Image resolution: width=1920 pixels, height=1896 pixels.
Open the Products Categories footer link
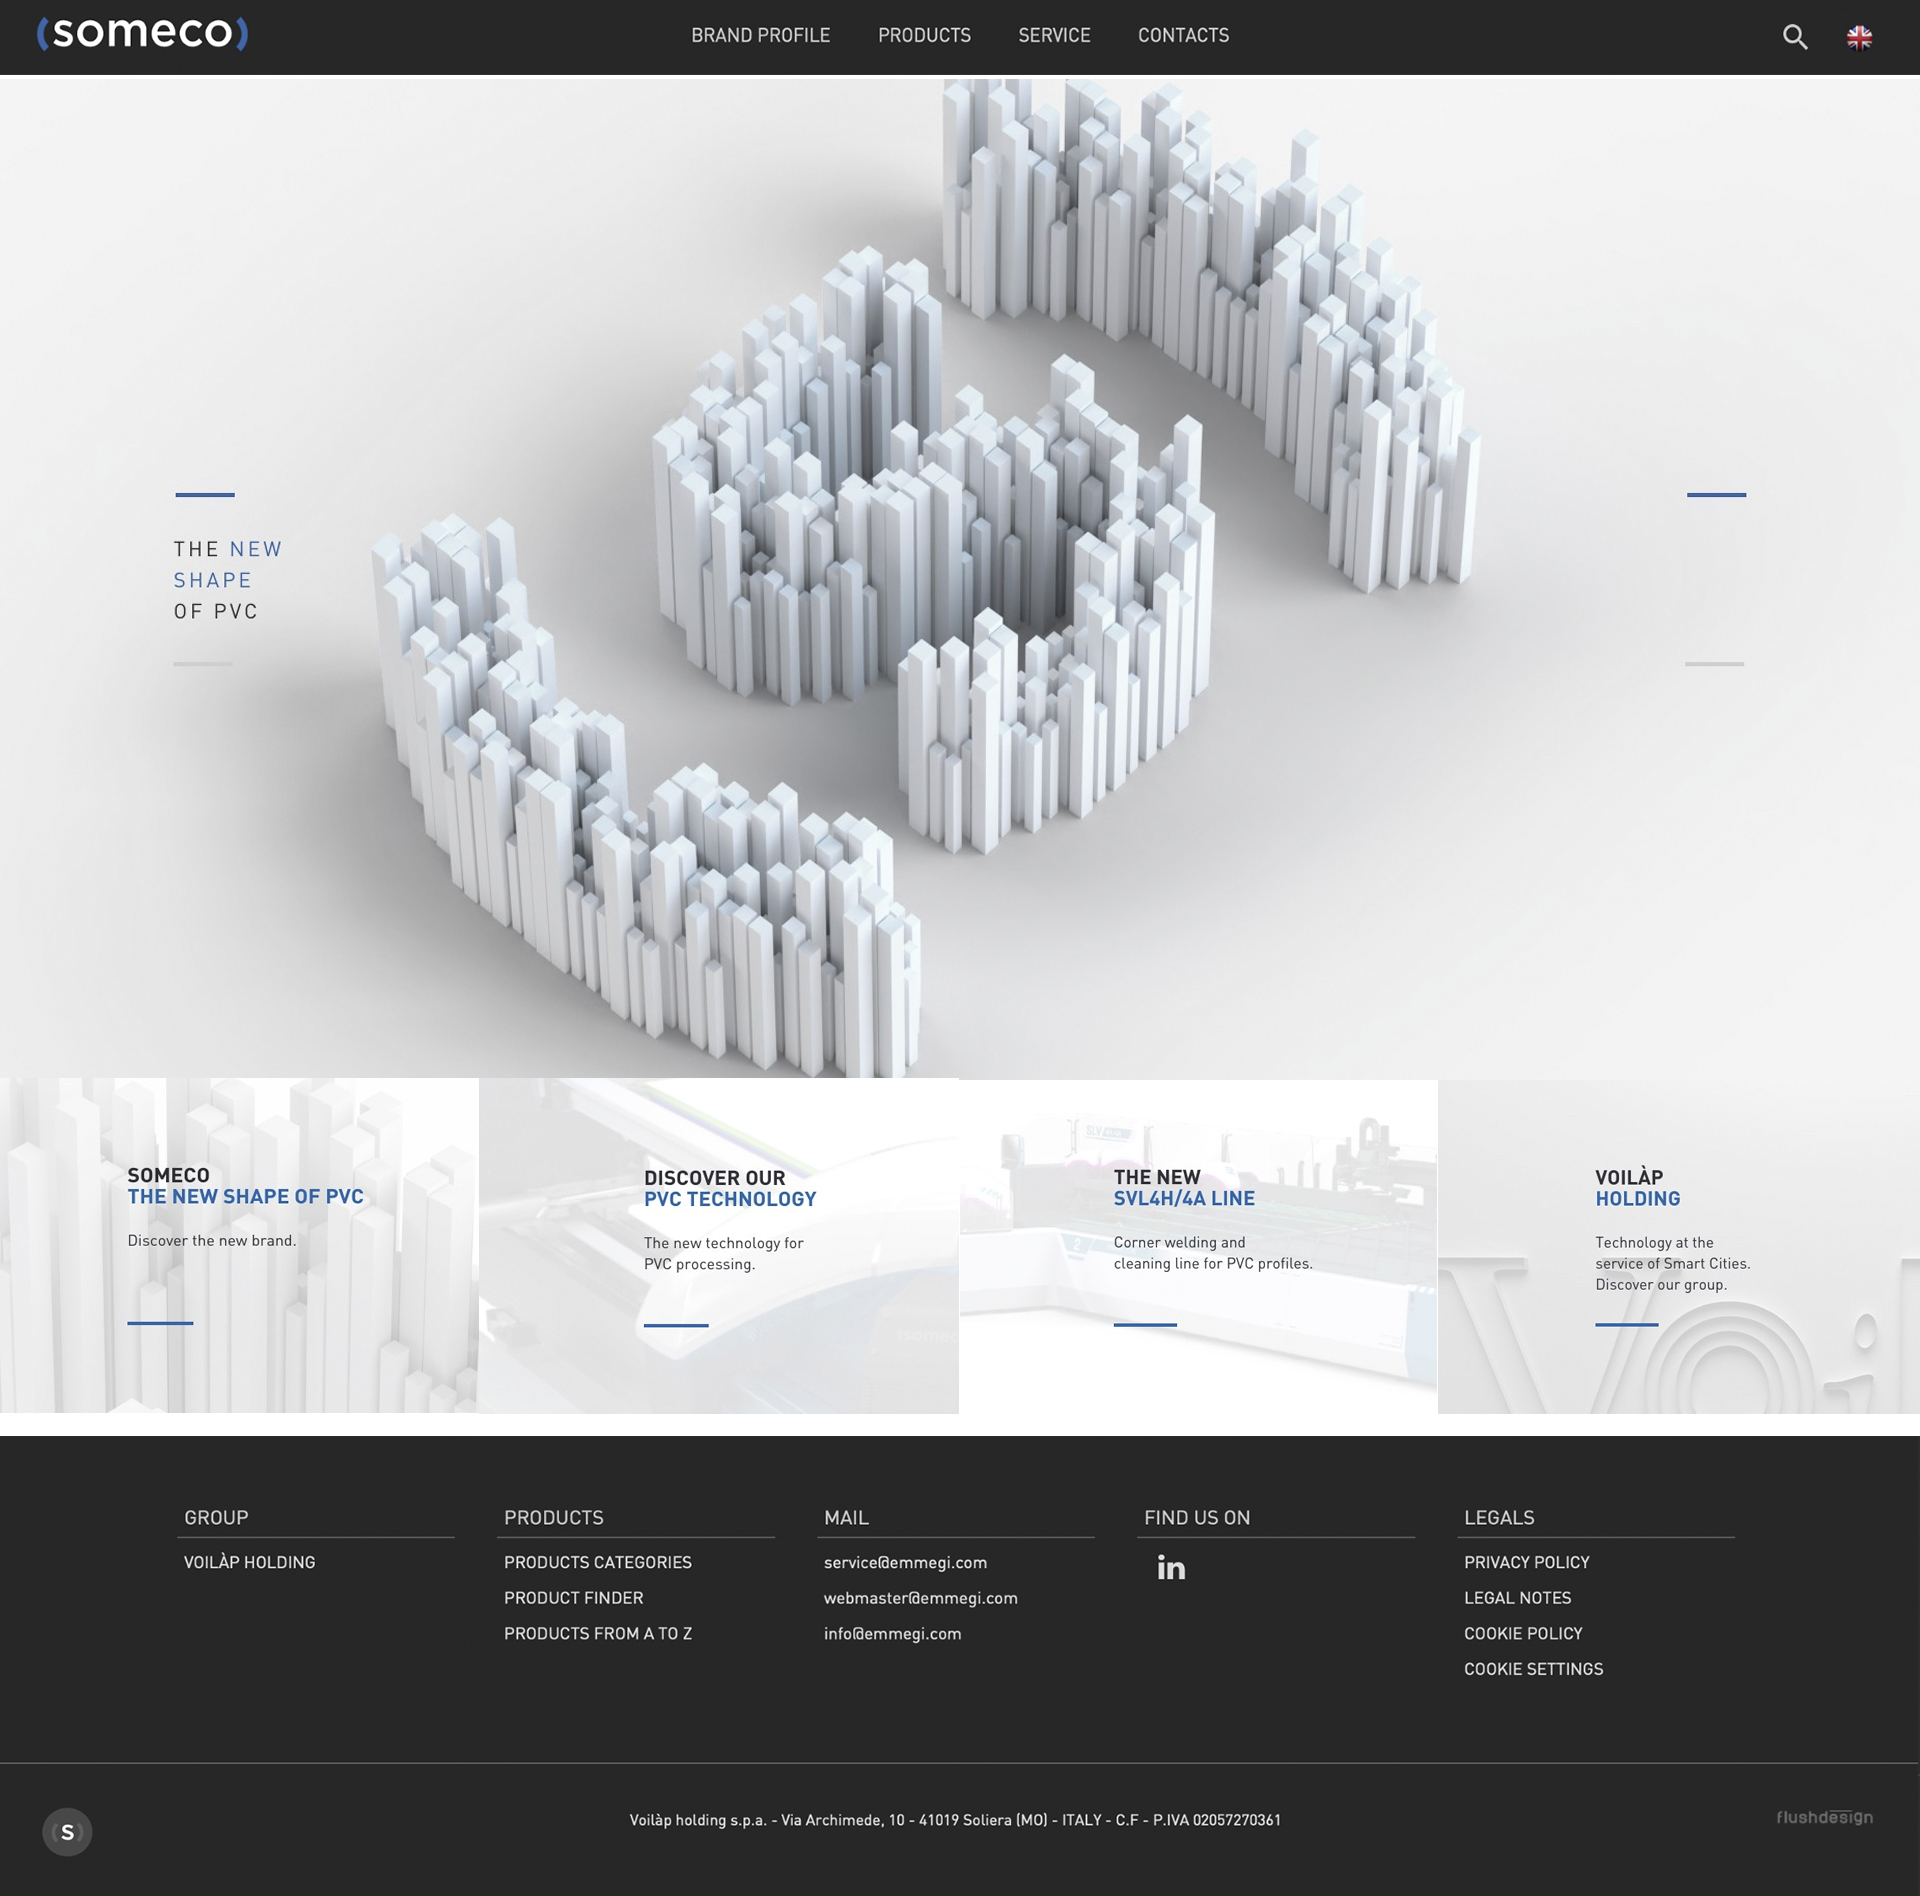pyautogui.click(x=598, y=1562)
